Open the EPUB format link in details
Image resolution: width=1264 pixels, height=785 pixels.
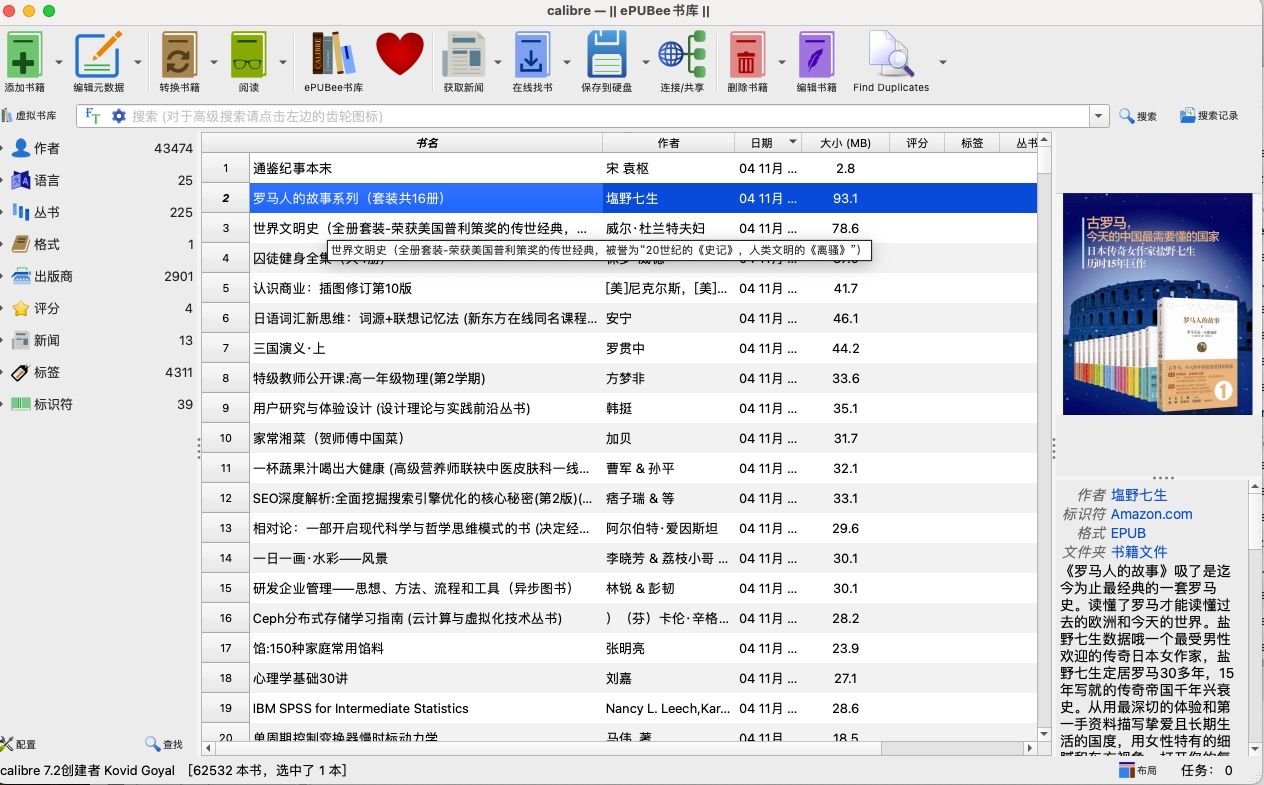pos(1128,533)
